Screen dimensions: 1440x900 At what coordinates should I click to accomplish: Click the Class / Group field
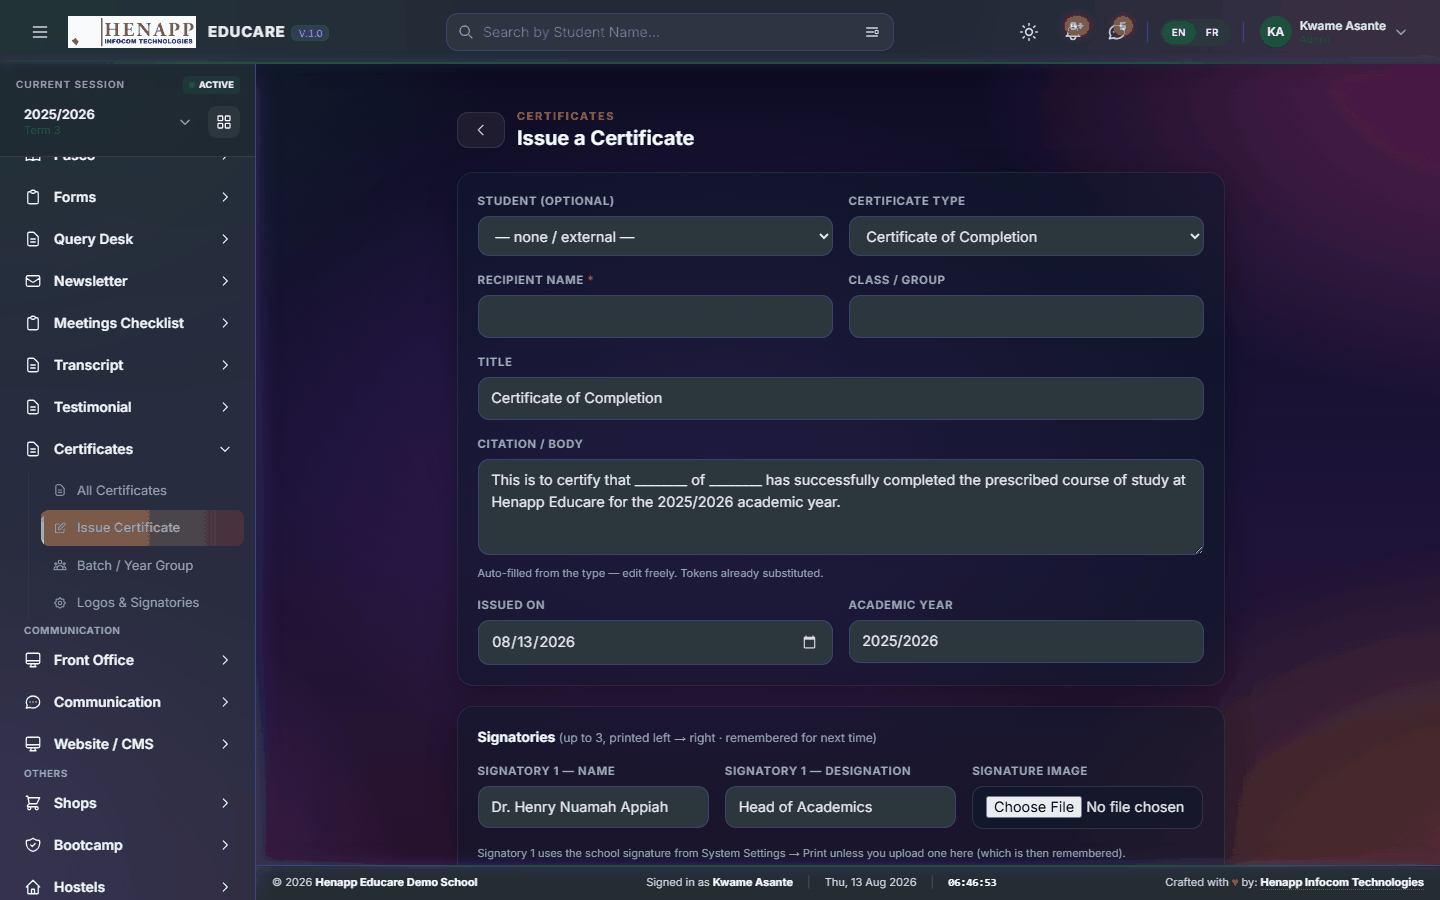coord(1026,316)
